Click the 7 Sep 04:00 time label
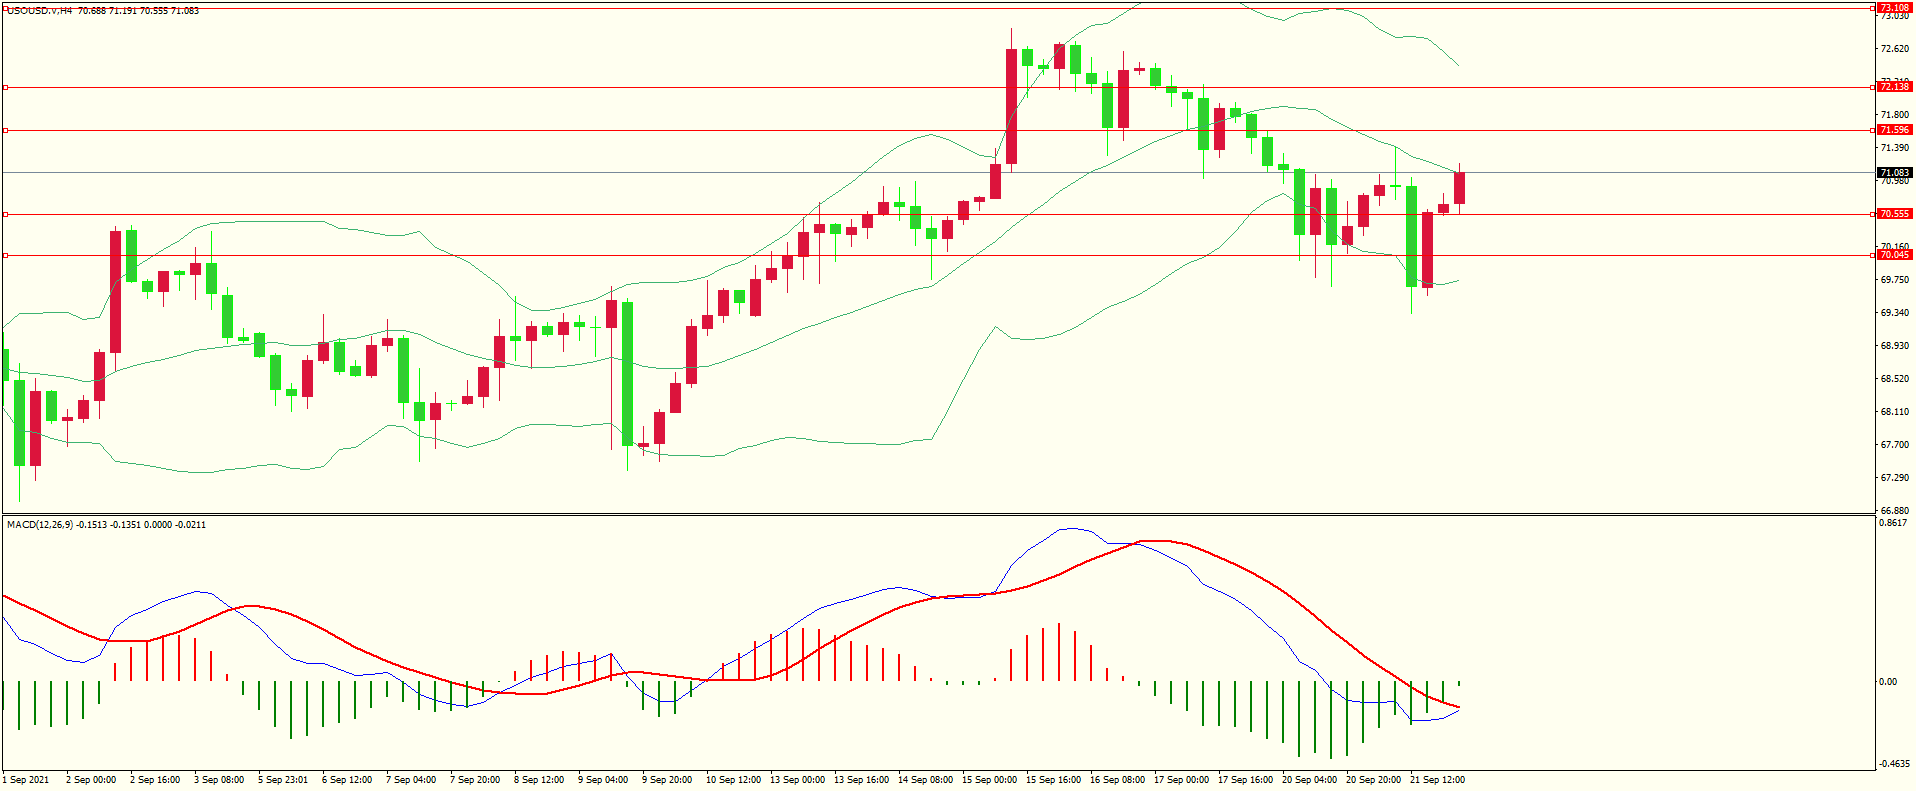Image resolution: width=1916 pixels, height=791 pixels. click(x=411, y=780)
